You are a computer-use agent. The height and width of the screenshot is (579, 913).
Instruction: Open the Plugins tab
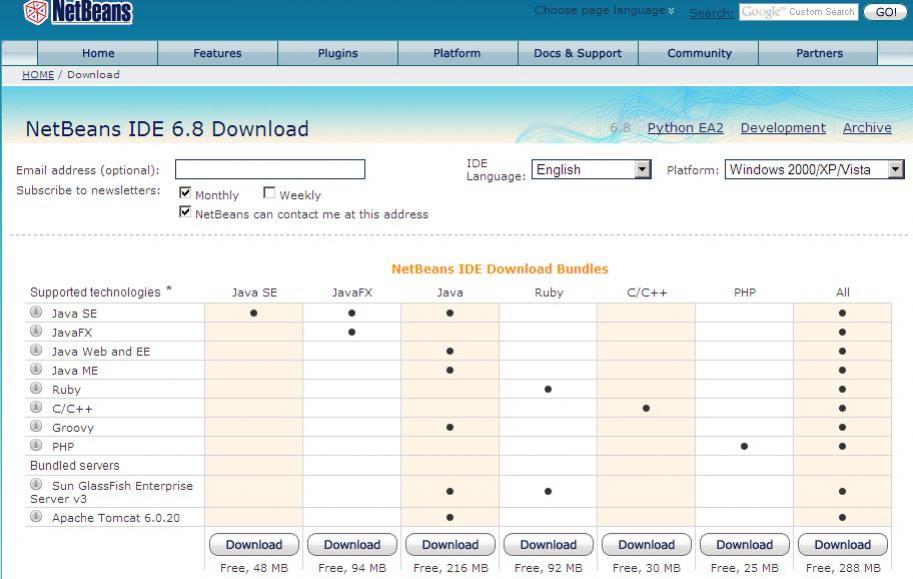click(x=338, y=53)
